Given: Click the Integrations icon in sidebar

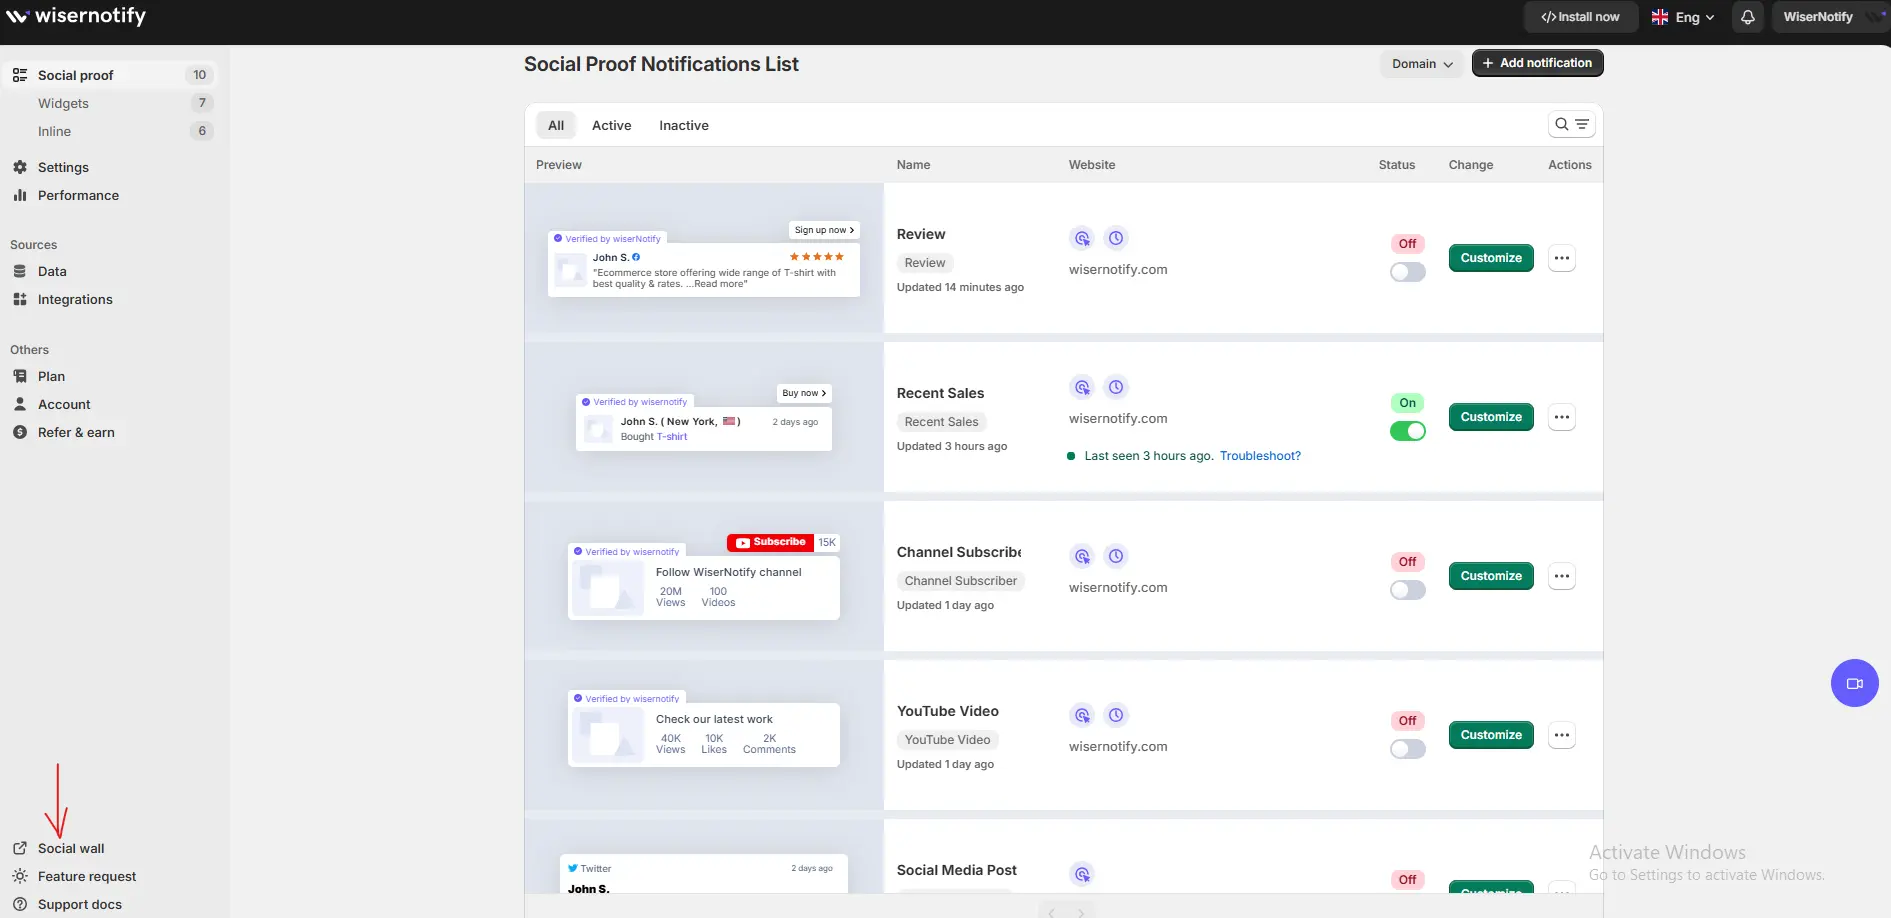Looking at the screenshot, I should (20, 299).
